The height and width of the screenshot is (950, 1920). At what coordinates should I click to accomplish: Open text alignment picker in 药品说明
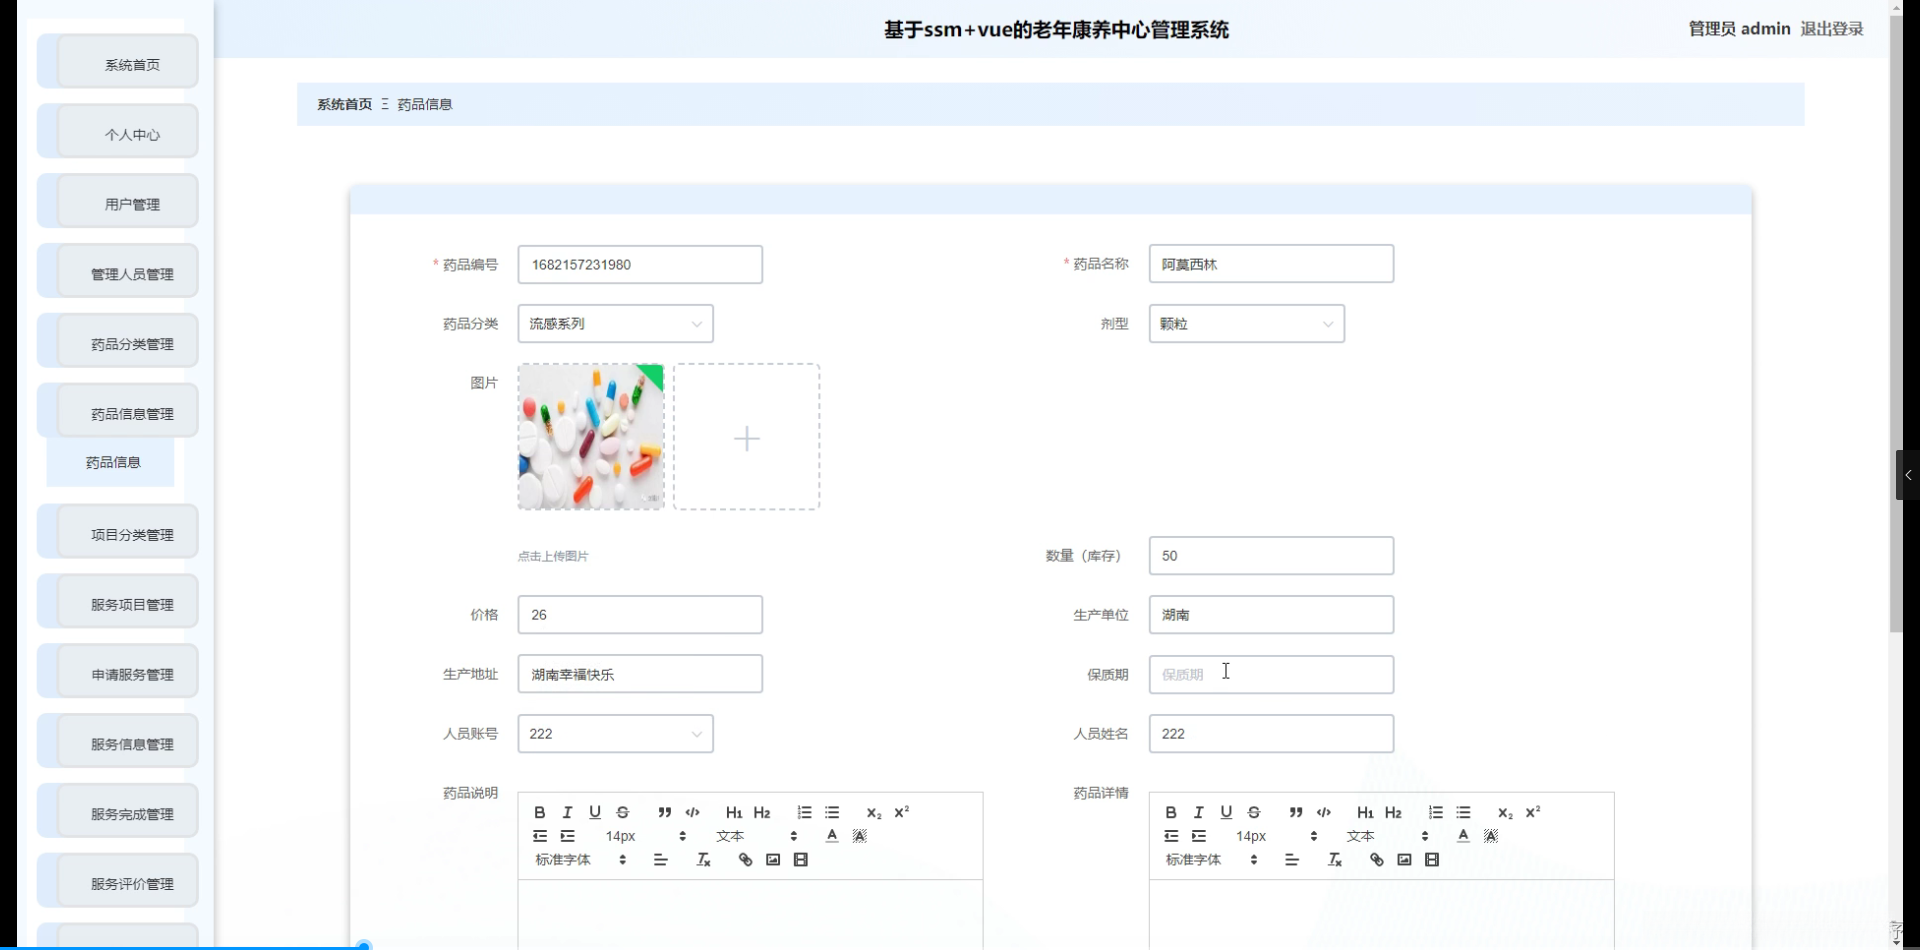coord(661,860)
